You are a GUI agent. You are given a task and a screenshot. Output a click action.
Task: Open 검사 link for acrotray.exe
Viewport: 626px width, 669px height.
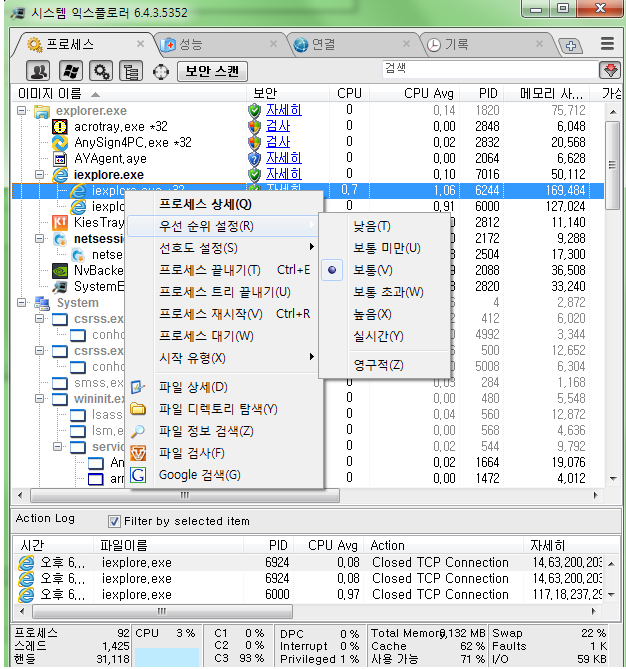tap(278, 126)
